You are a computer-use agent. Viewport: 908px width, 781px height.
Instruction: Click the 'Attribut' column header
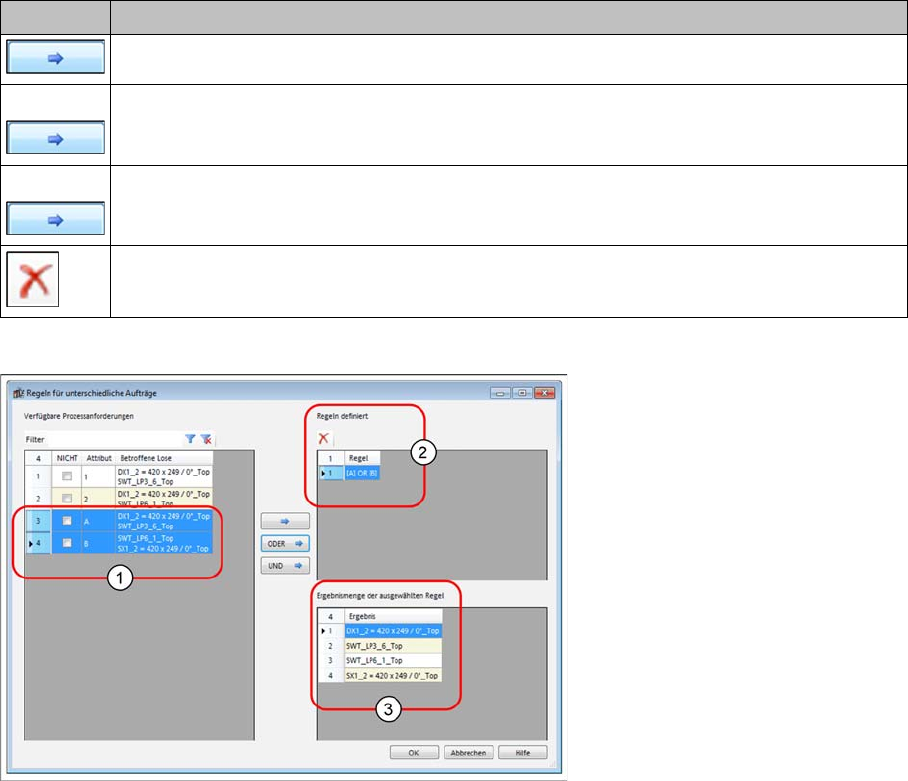pos(98,458)
